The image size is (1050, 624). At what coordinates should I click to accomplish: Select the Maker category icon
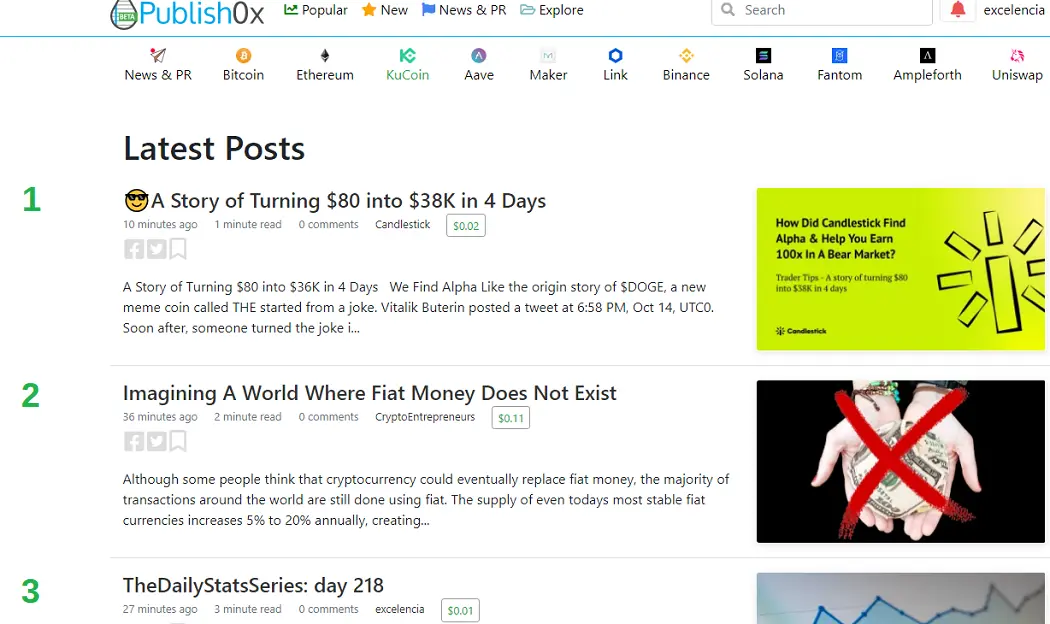(548, 56)
